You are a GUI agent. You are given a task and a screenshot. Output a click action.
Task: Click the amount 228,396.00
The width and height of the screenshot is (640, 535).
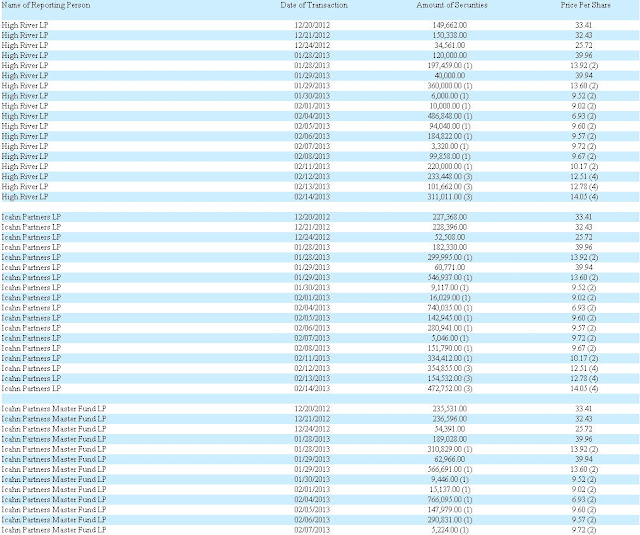pos(449,227)
